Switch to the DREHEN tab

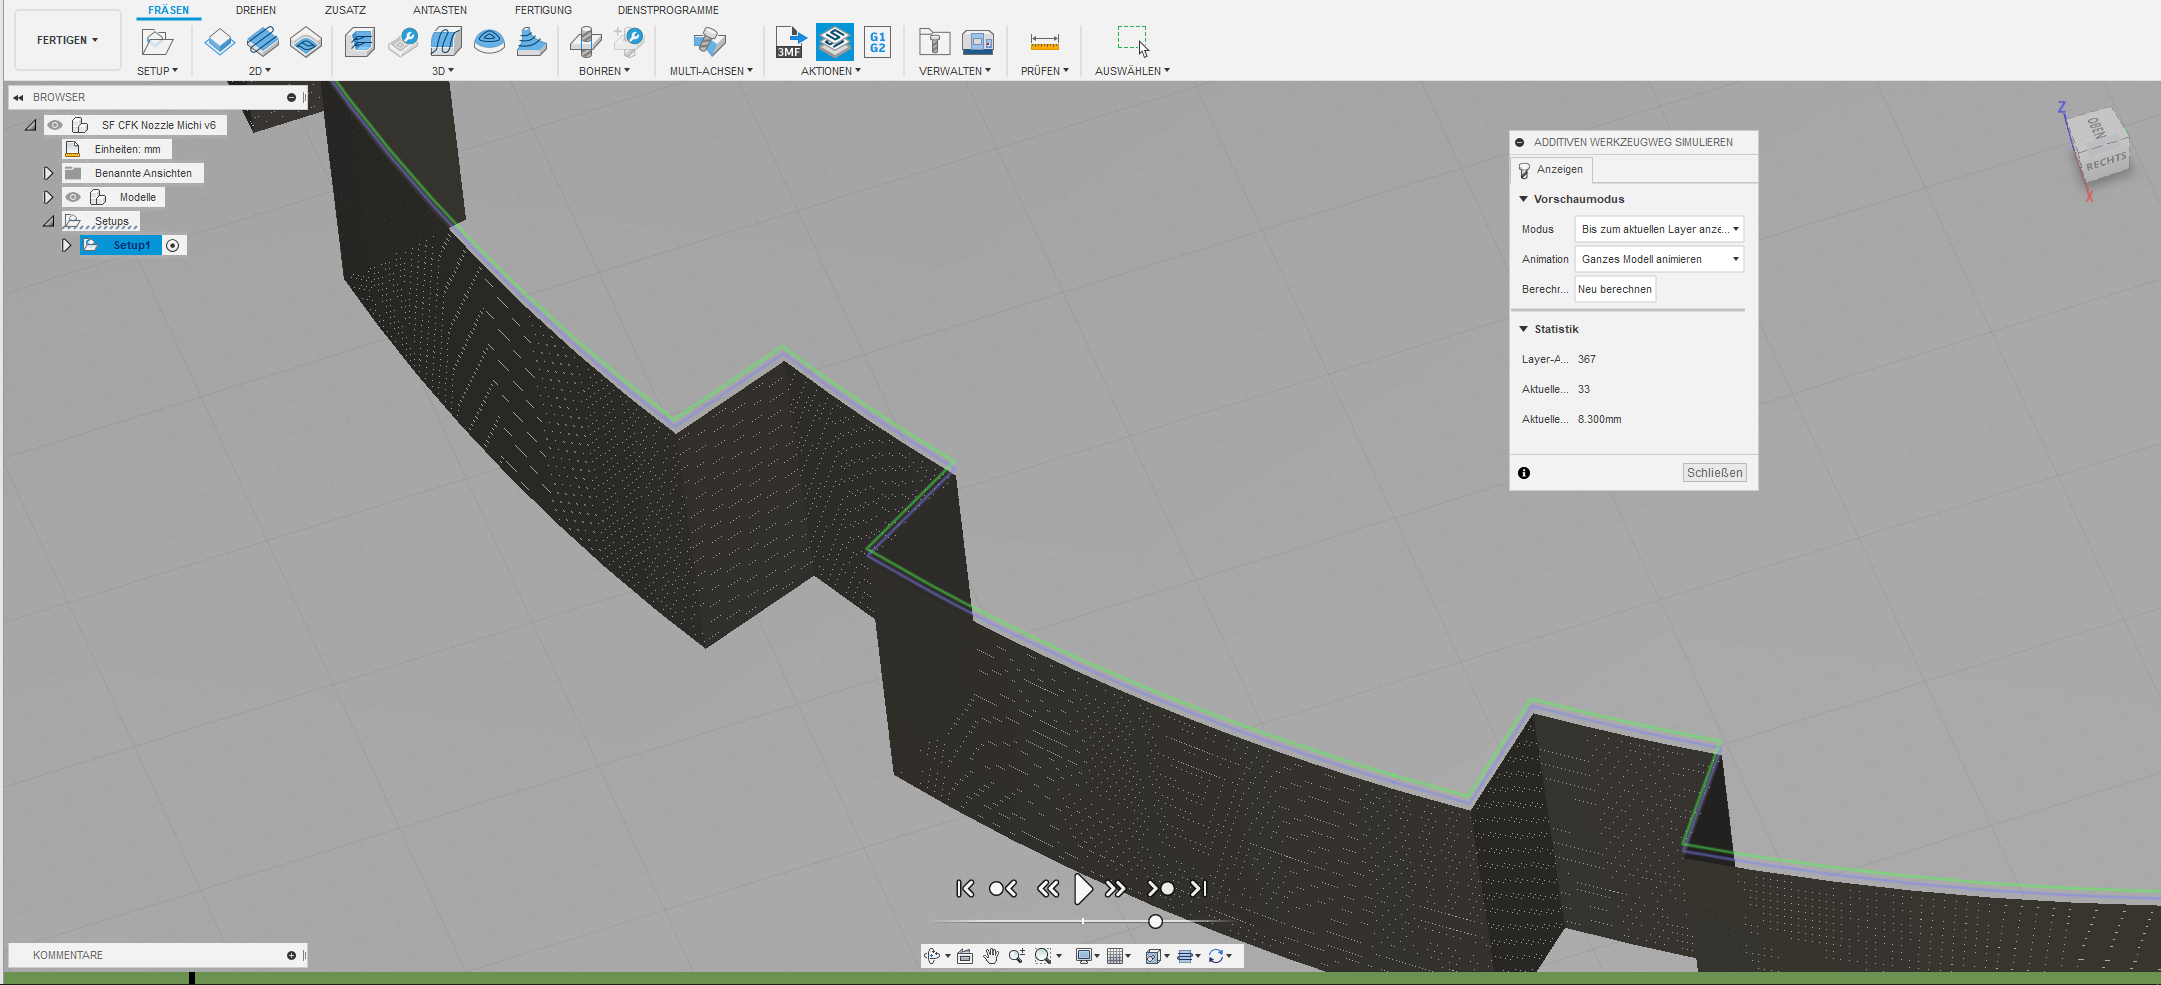[x=256, y=10]
